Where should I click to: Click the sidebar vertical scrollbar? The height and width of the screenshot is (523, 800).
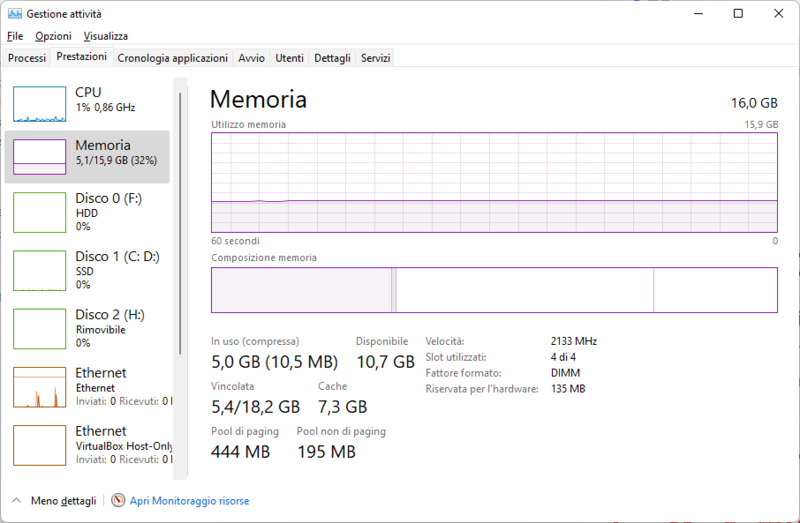pyautogui.click(x=180, y=220)
